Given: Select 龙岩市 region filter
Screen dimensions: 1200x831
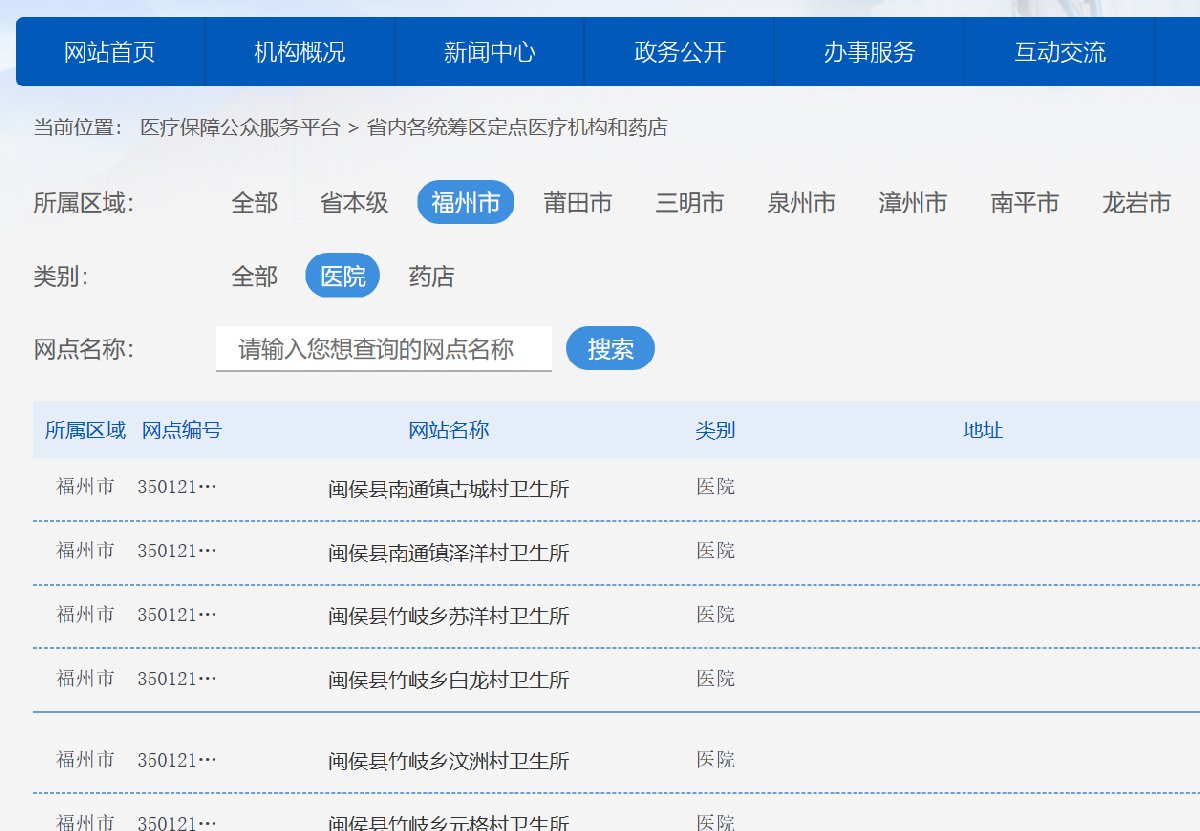Looking at the screenshot, I should click(1136, 203).
